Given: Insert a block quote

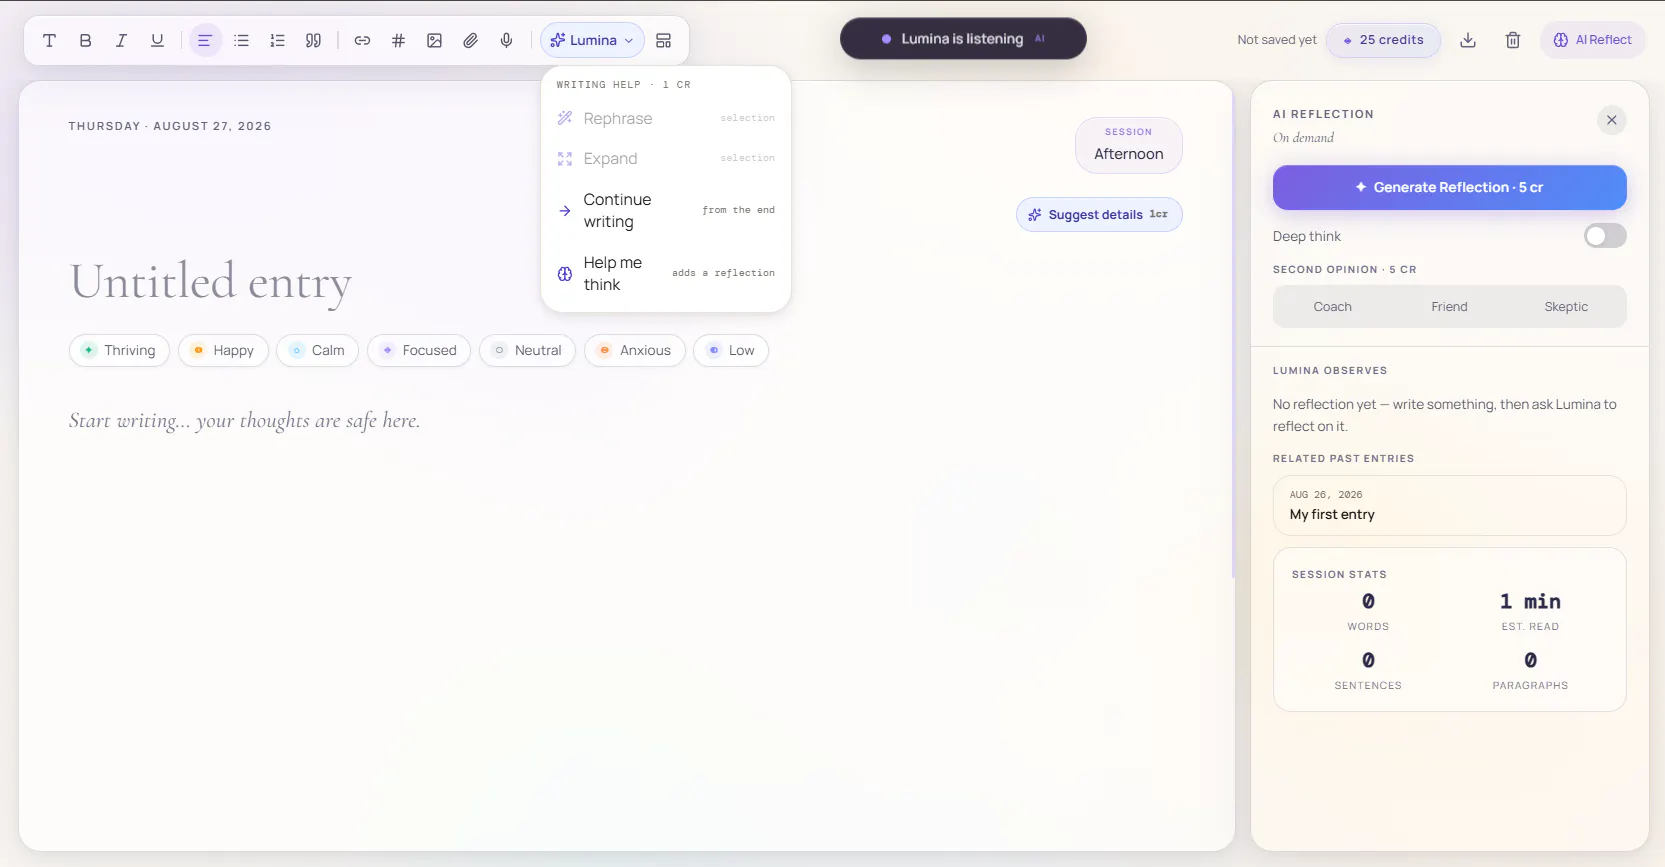Looking at the screenshot, I should (313, 41).
